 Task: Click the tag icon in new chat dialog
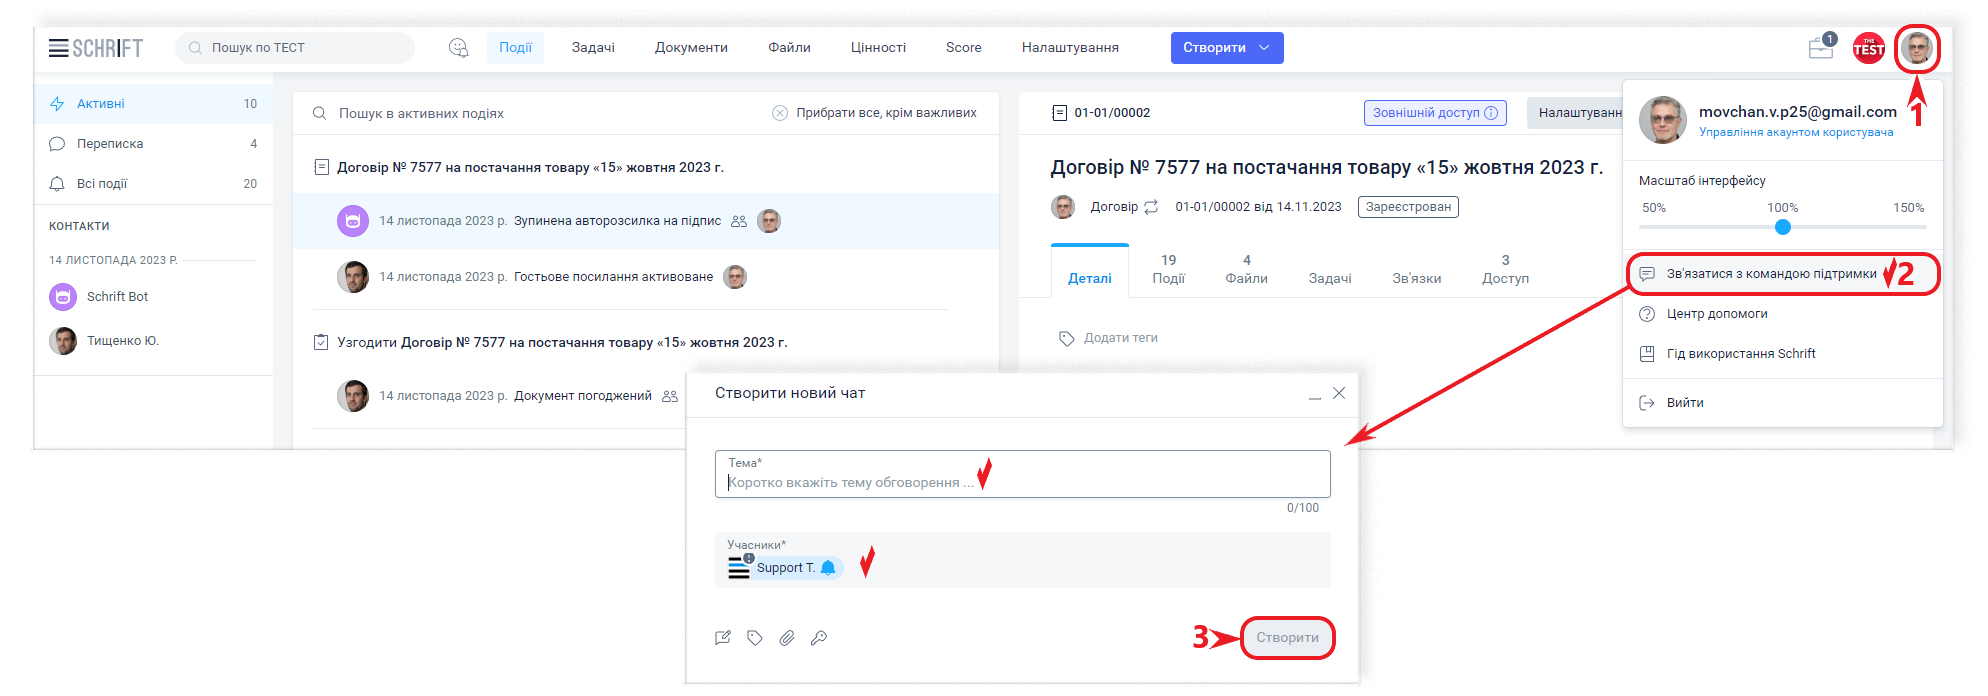pyautogui.click(x=755, y=638)
